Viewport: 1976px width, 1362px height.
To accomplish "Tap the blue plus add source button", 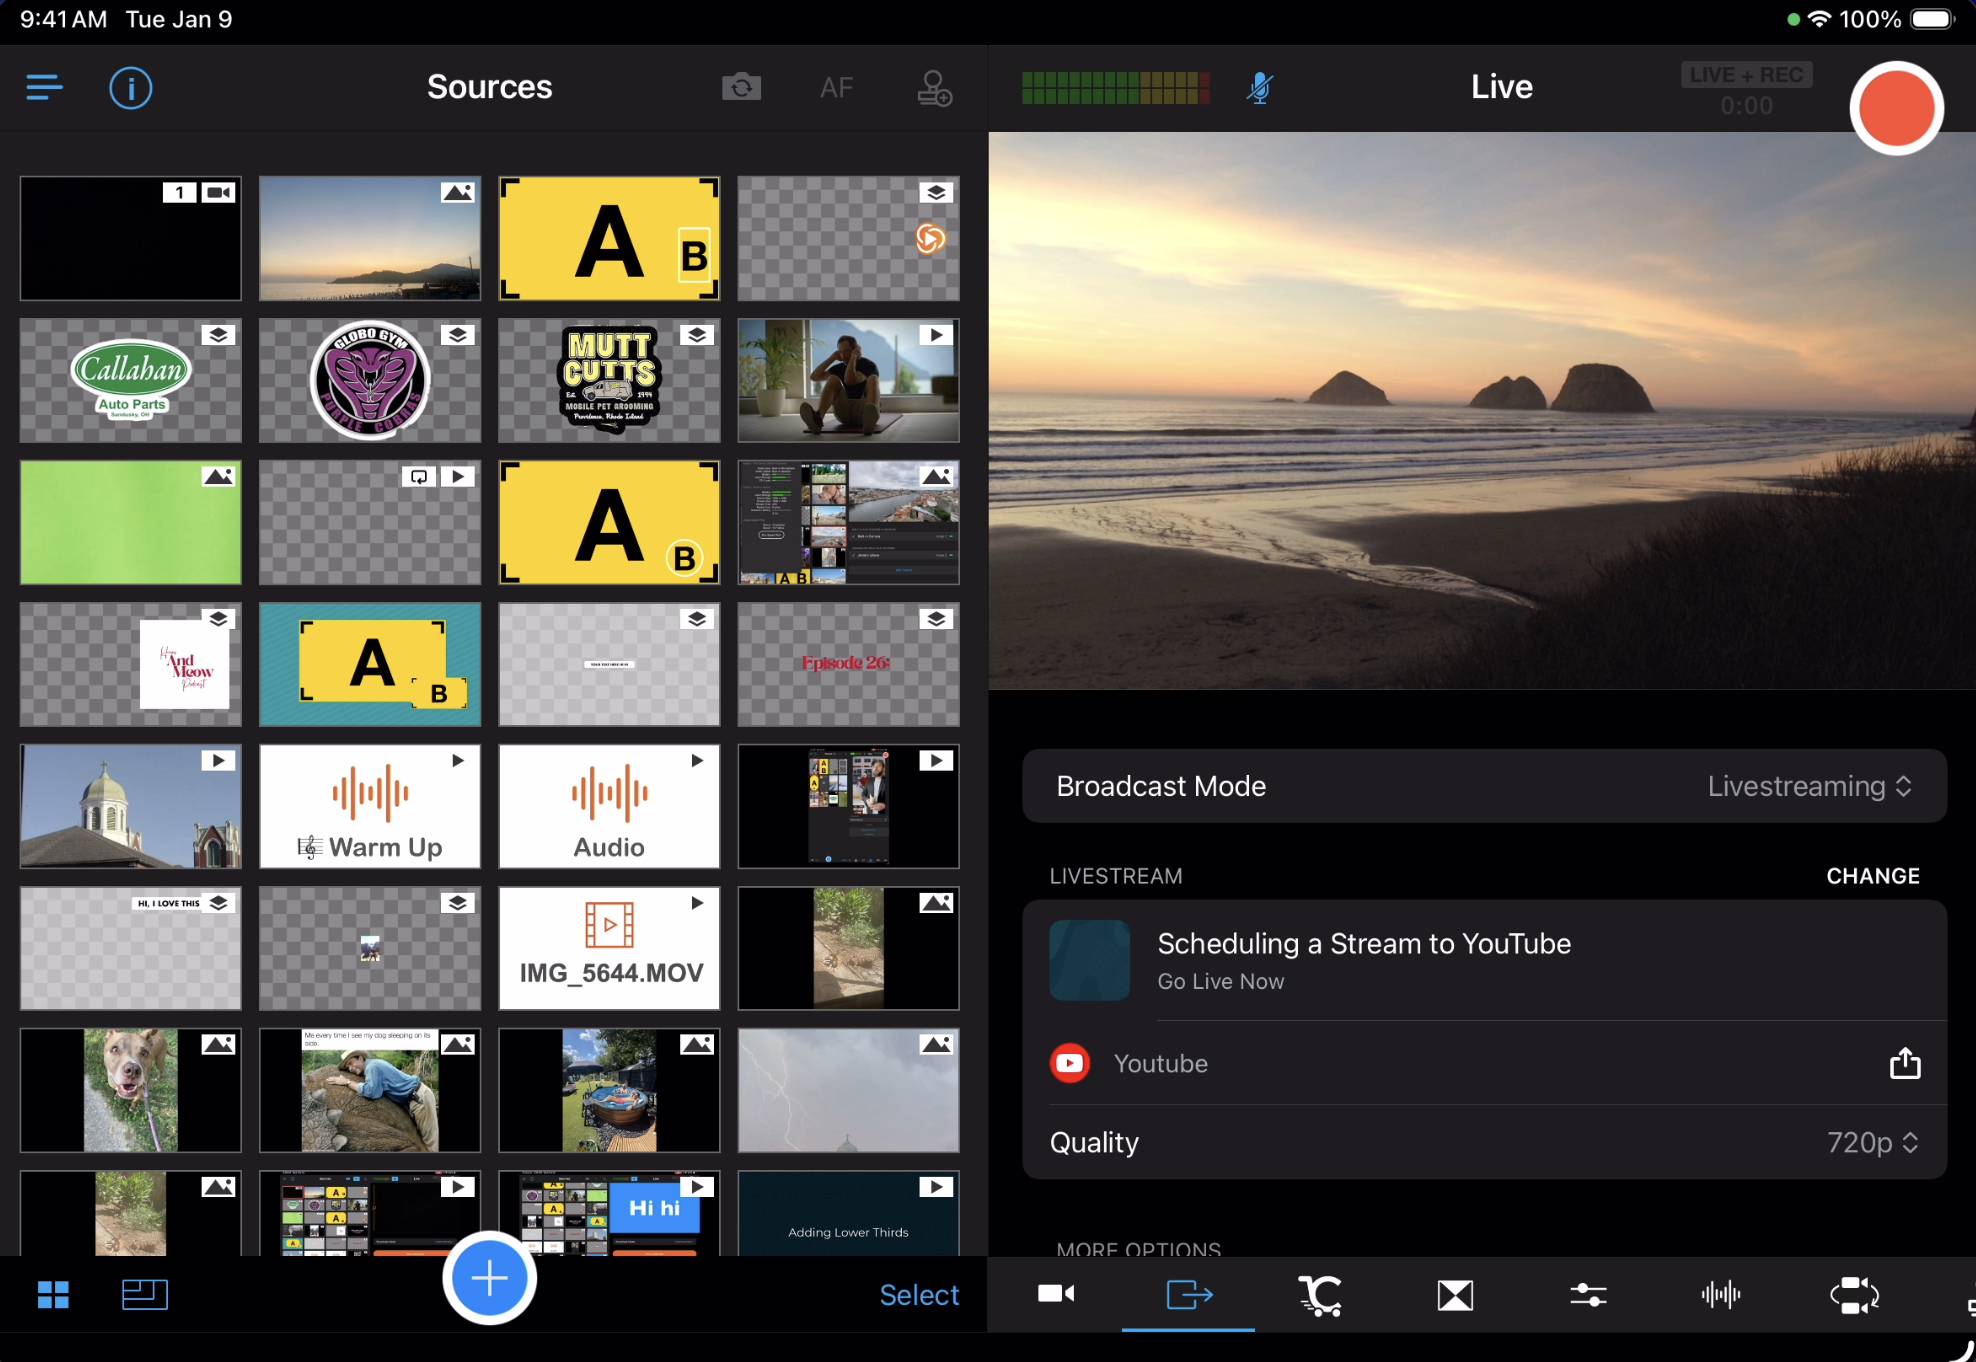I will point(489,1278).
